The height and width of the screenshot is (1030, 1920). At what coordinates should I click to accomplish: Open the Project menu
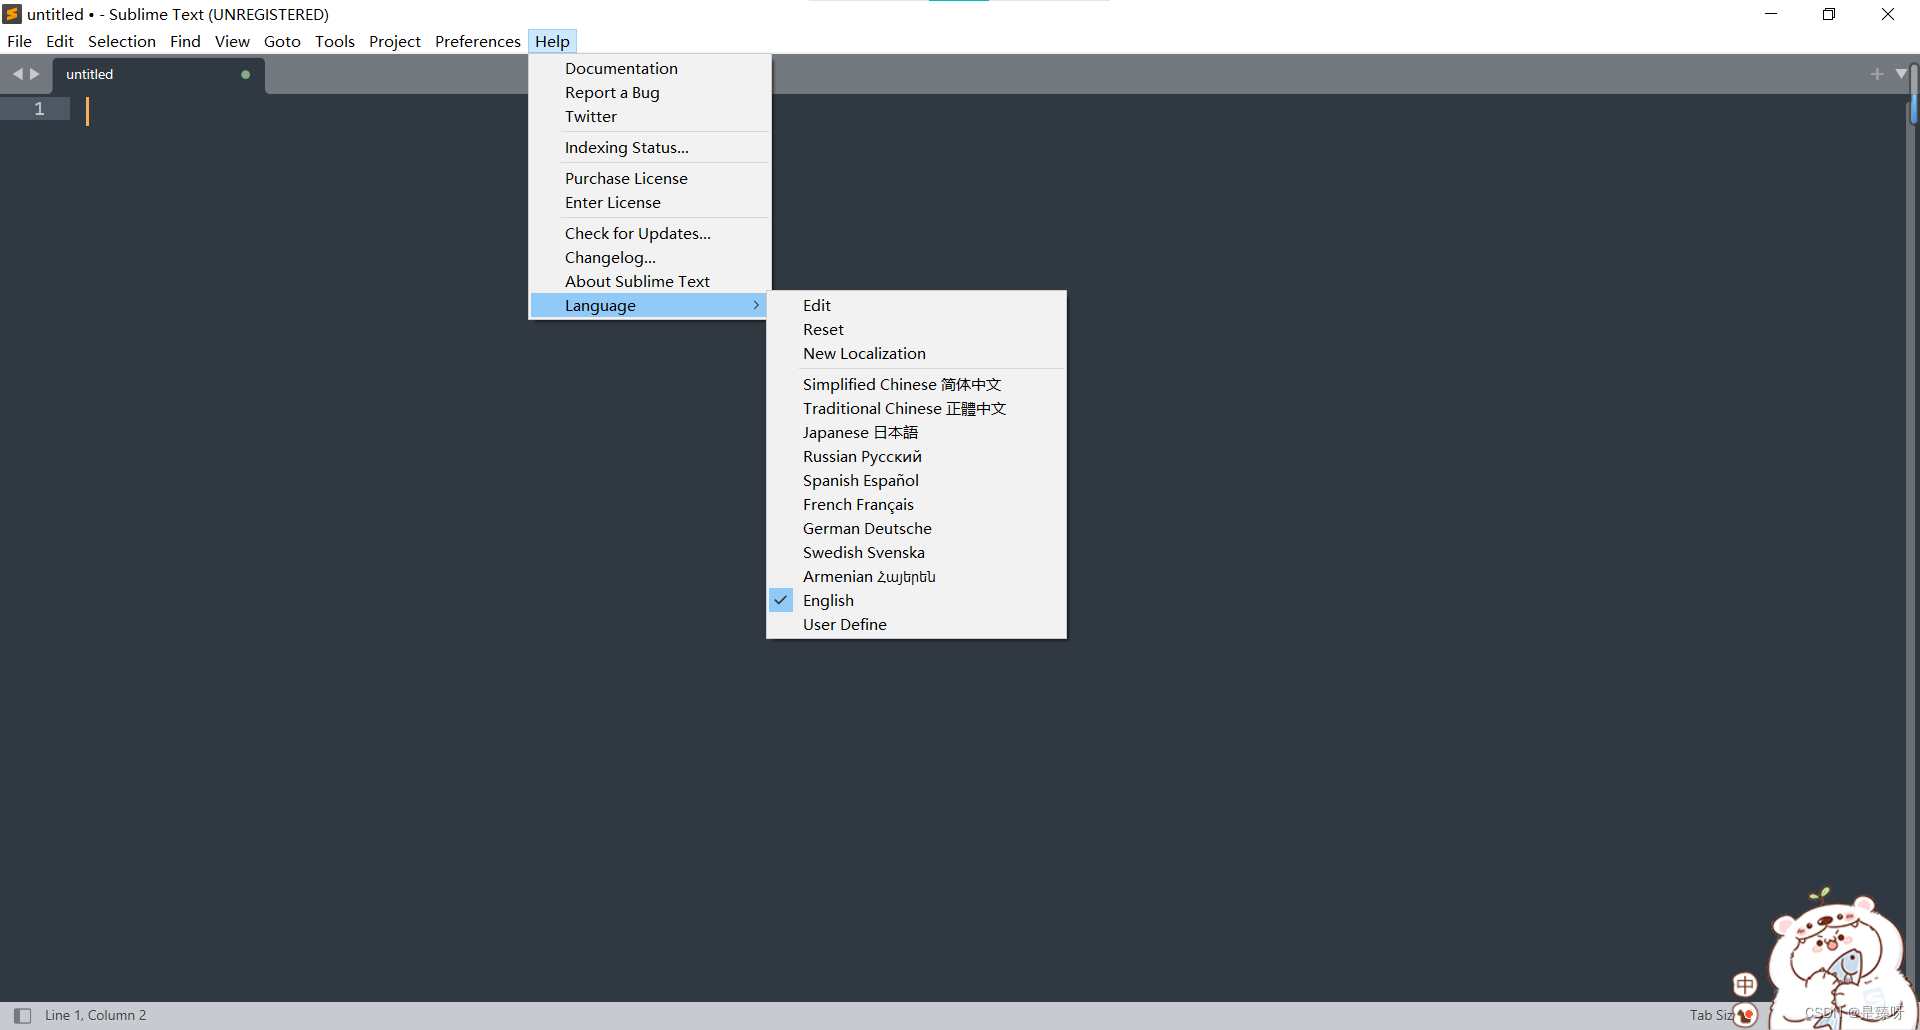click(395, 41)
